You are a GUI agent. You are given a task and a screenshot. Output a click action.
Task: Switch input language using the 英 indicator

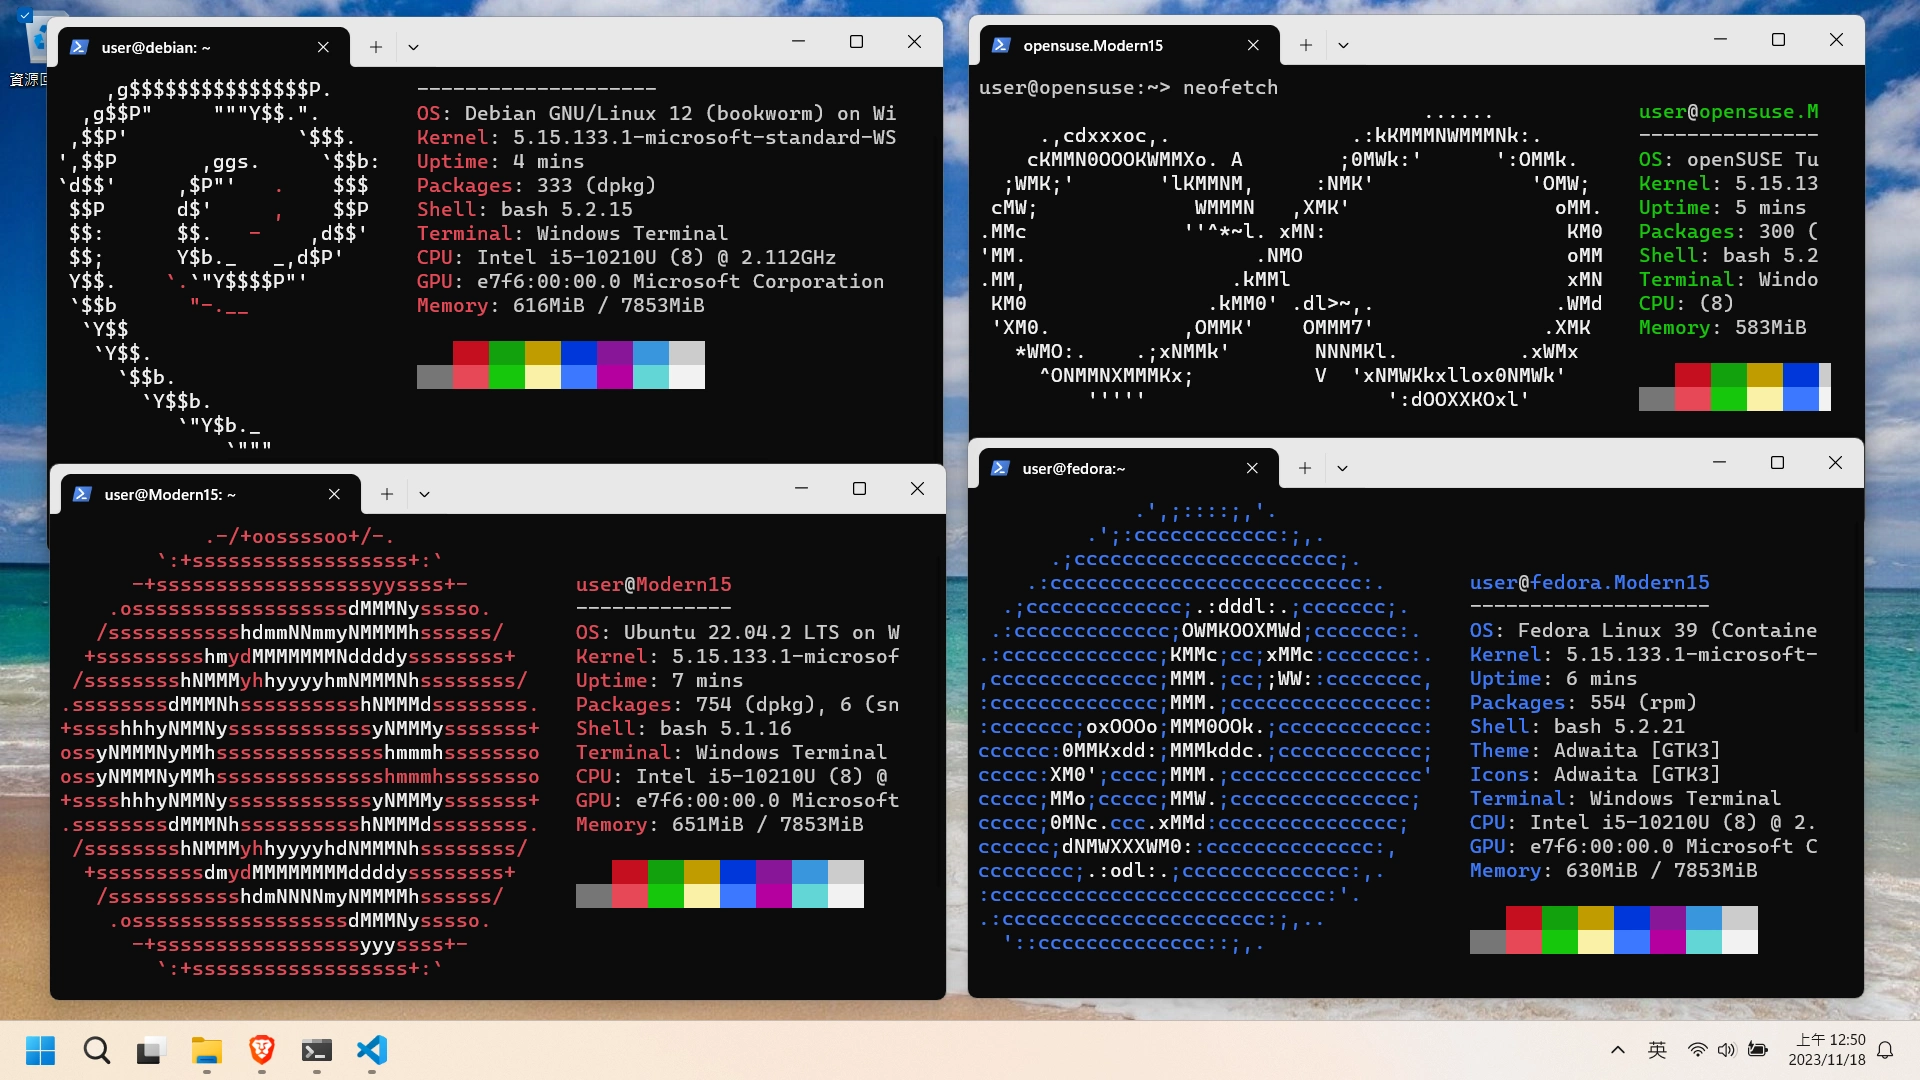point(1657,1049)
